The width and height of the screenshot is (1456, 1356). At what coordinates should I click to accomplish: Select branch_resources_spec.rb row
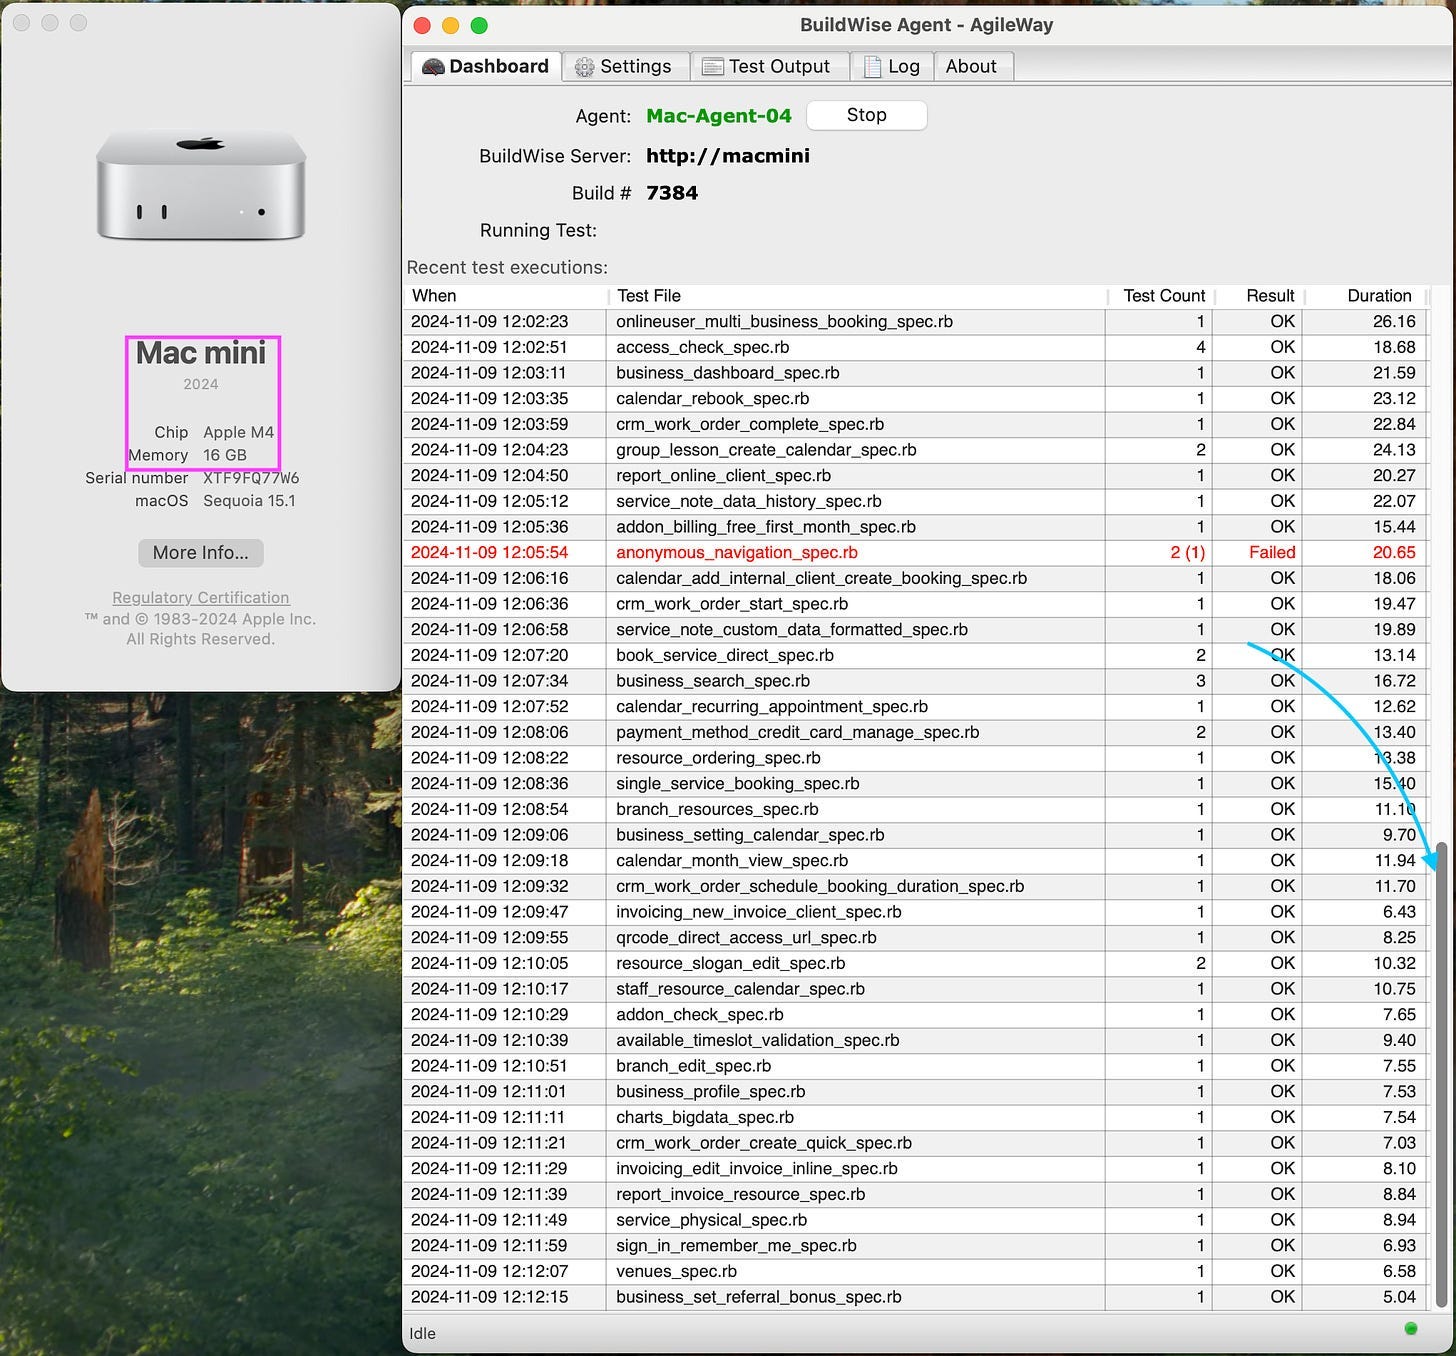915,809
